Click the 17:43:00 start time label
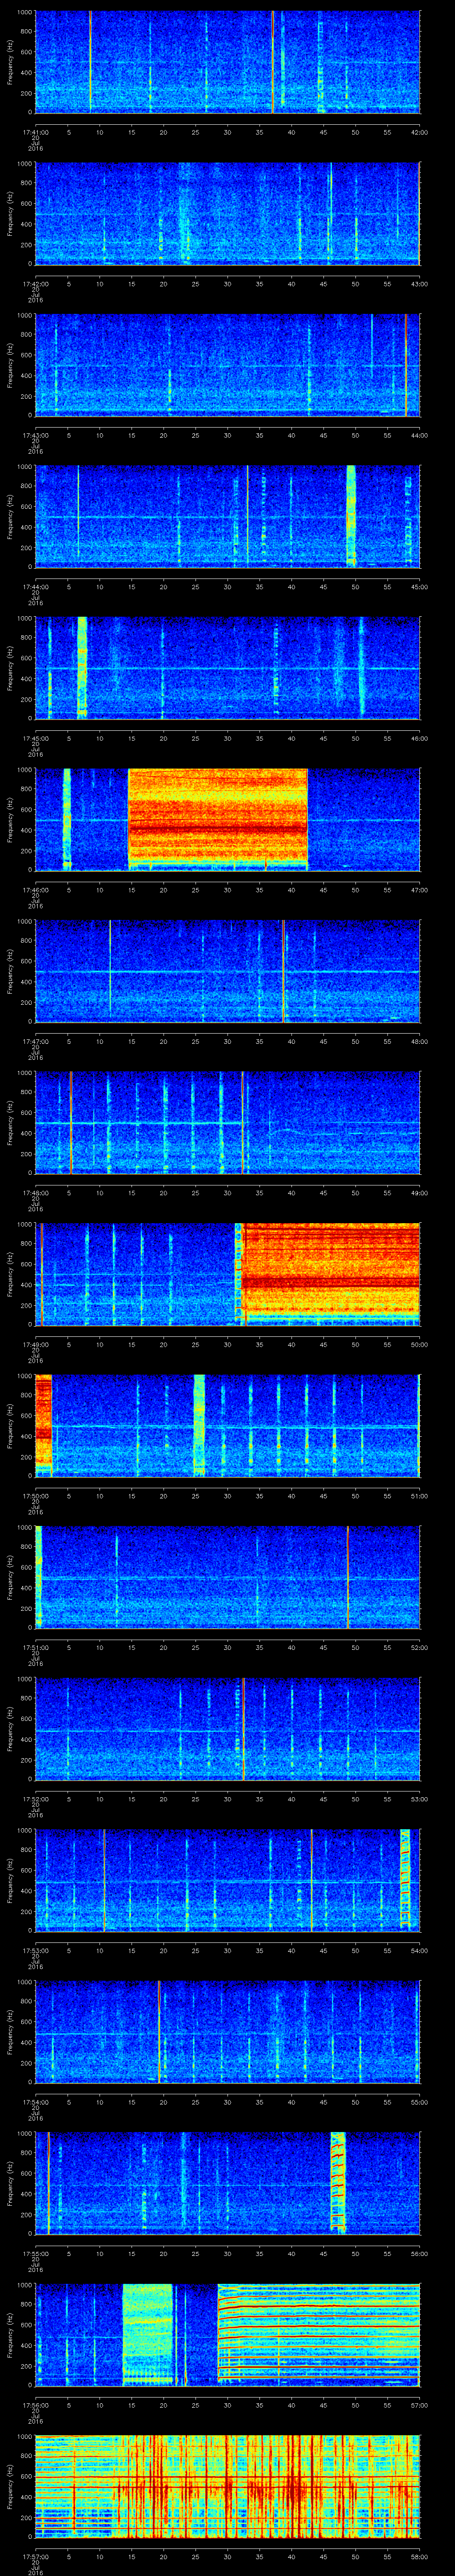Viewport: 455px width, 2576px height. coord(35,434)
